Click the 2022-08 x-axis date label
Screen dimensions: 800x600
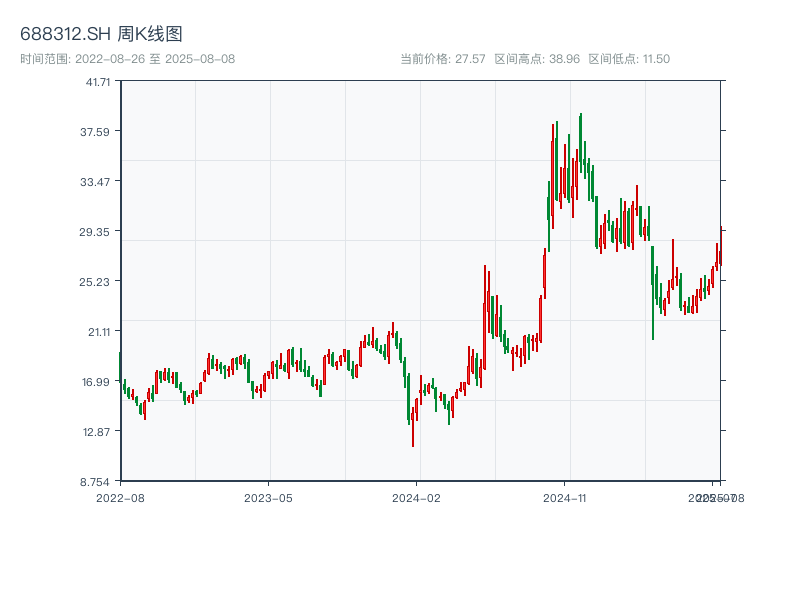tap(120, 497)
